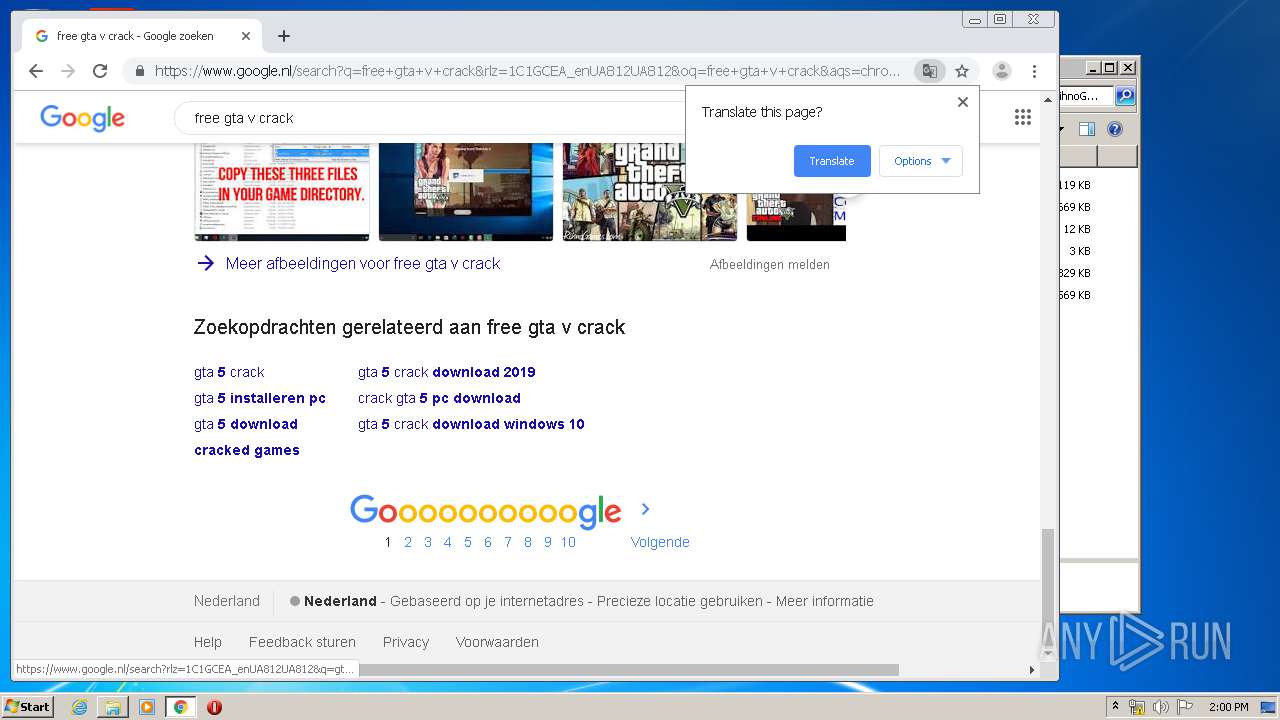
Task: Open the Windows 10 desktop GTA image thumbnail
Action: pyautogui.click(x=466, y=192)
